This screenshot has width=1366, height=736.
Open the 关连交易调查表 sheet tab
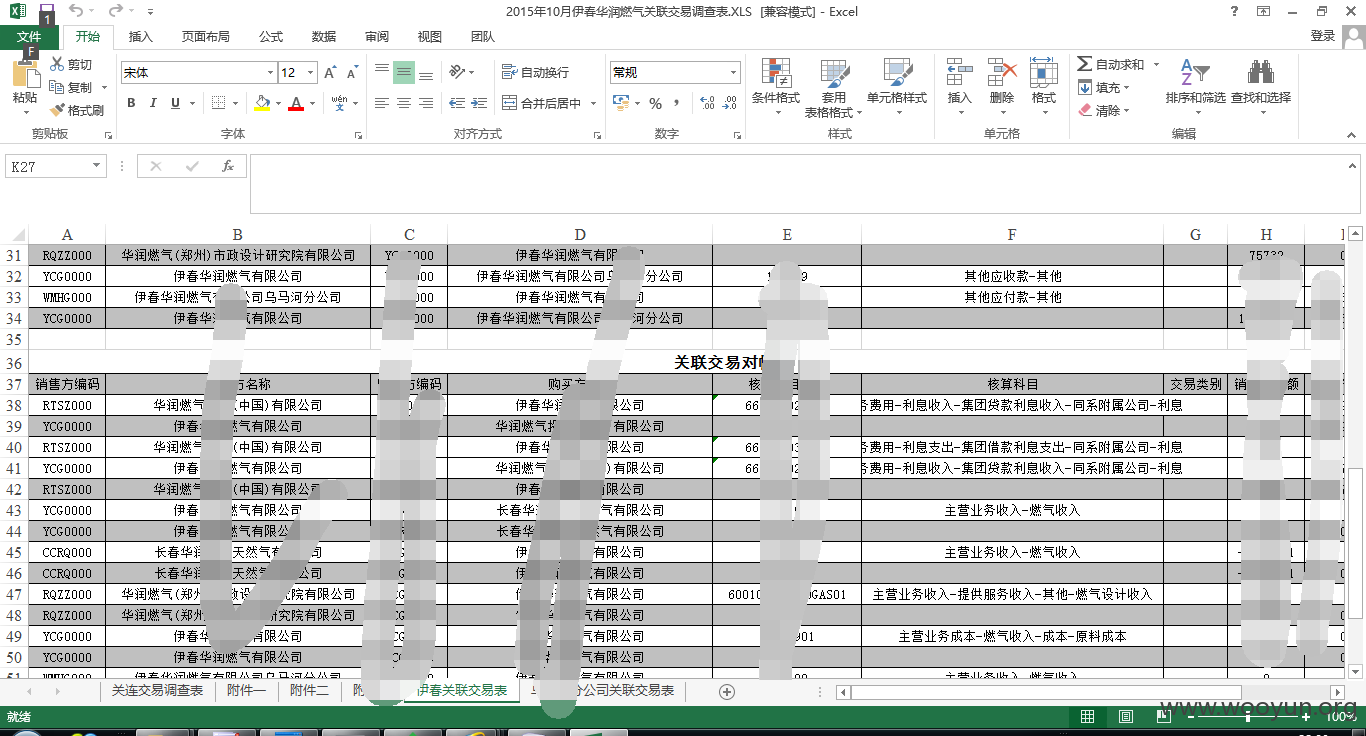point(157,691)
